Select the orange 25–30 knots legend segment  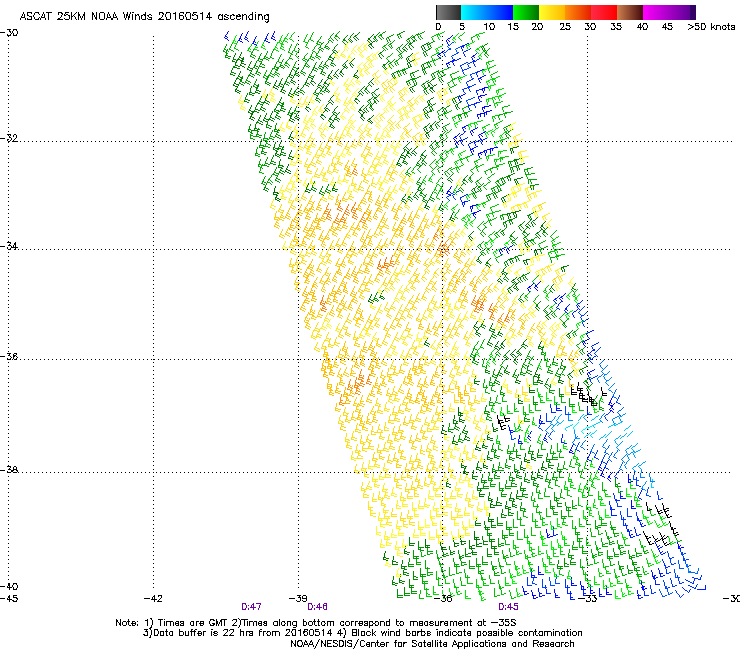tap(578, 12)
